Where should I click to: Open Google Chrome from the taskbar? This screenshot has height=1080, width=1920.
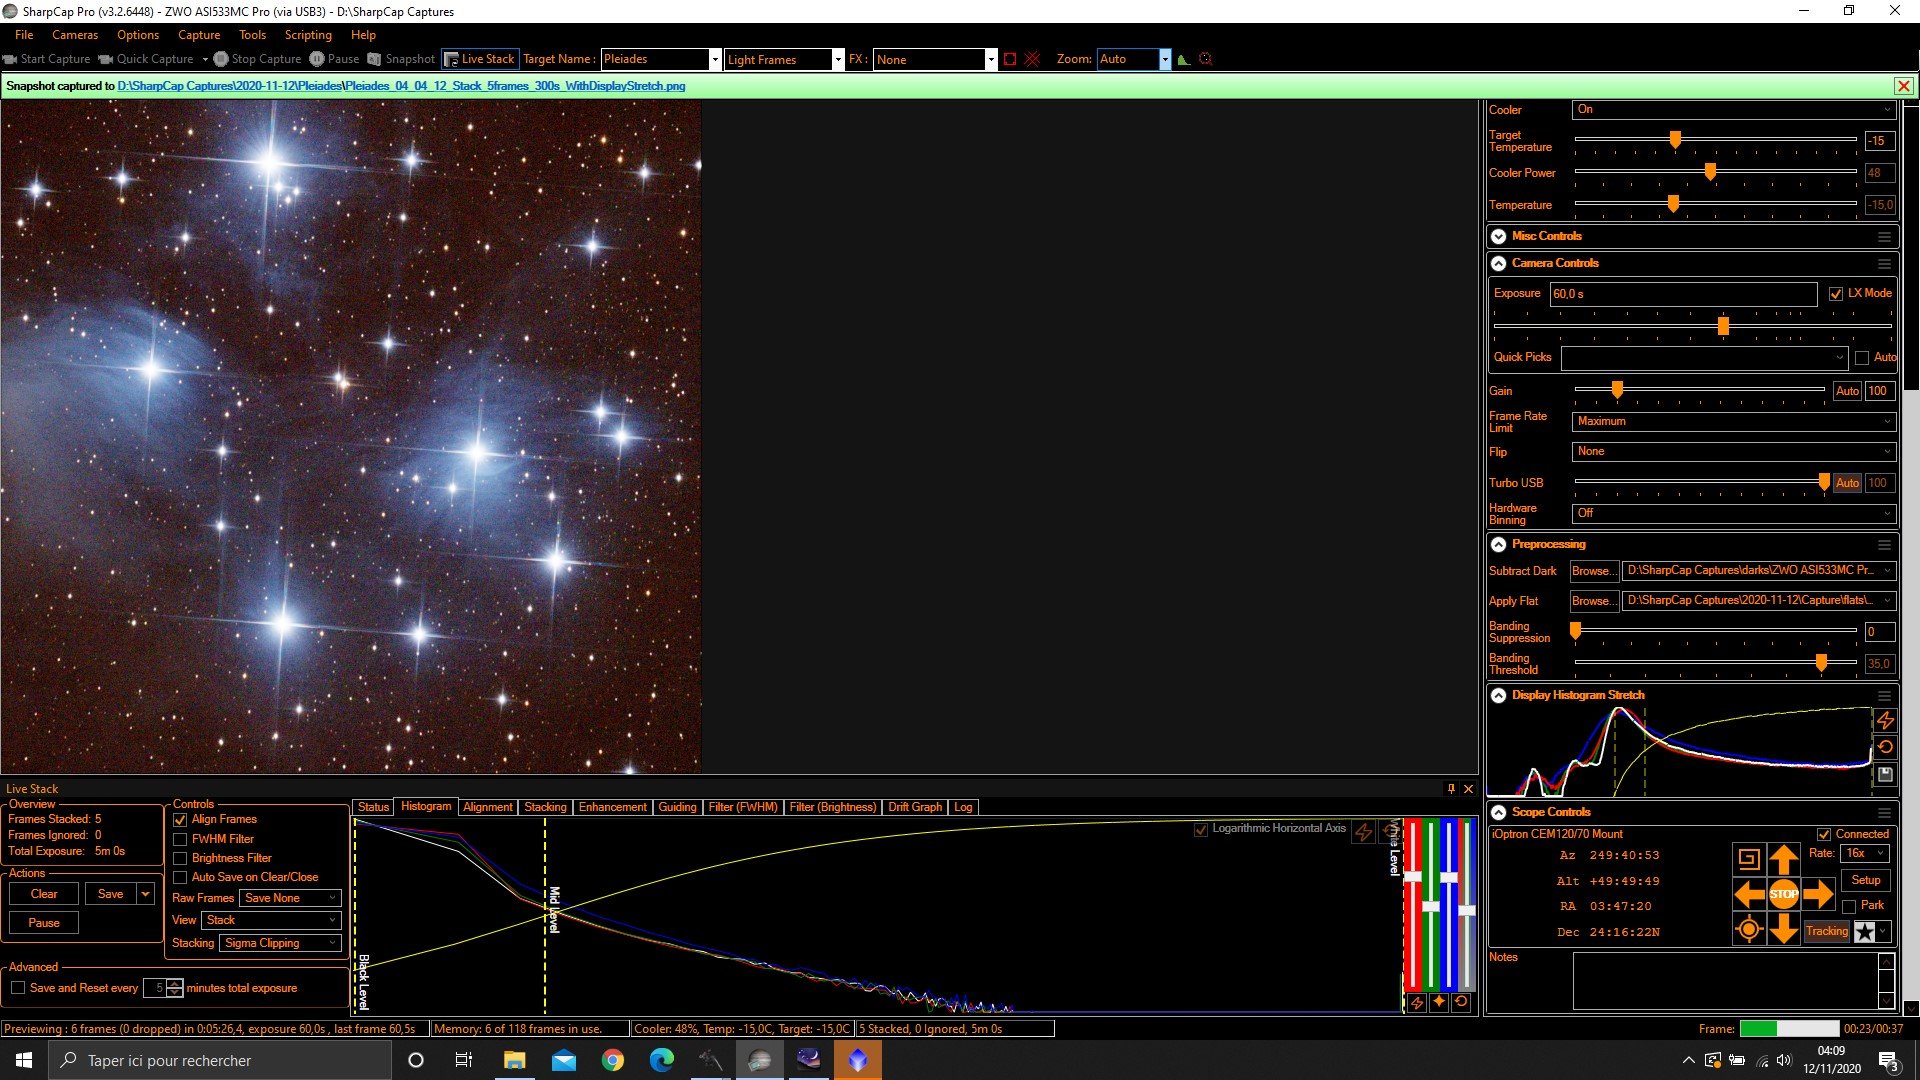coord(612,1060)
